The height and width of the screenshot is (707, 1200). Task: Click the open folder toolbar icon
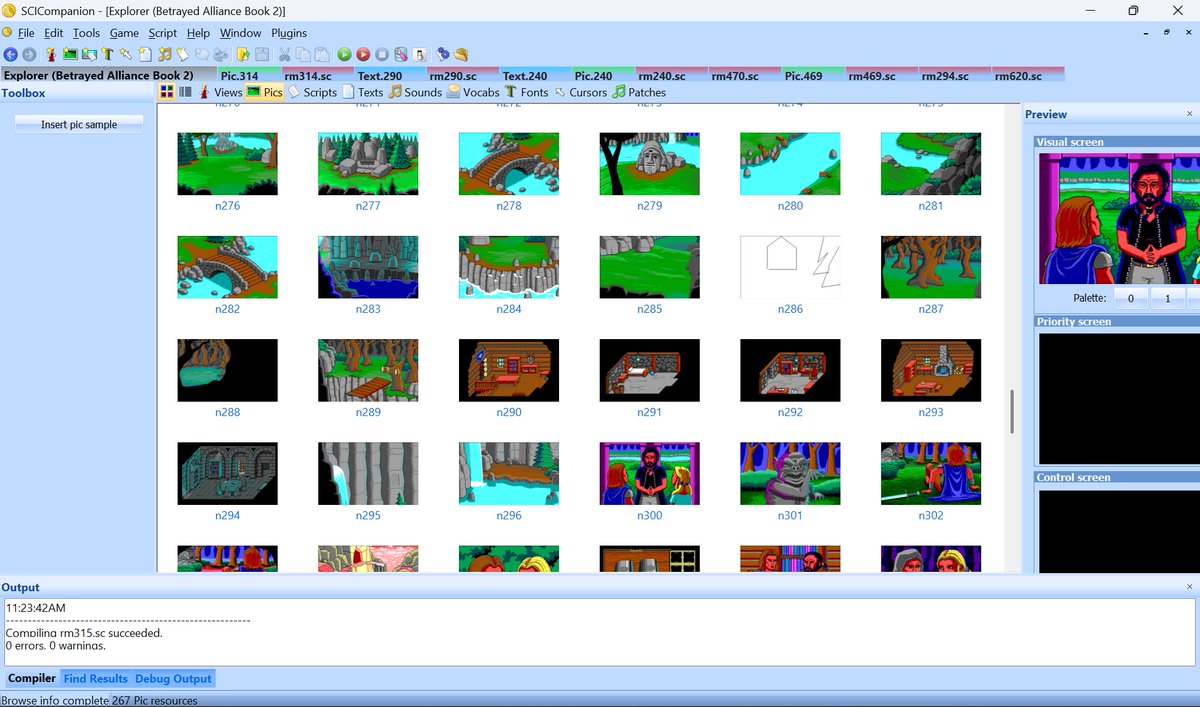pos(241,54)
